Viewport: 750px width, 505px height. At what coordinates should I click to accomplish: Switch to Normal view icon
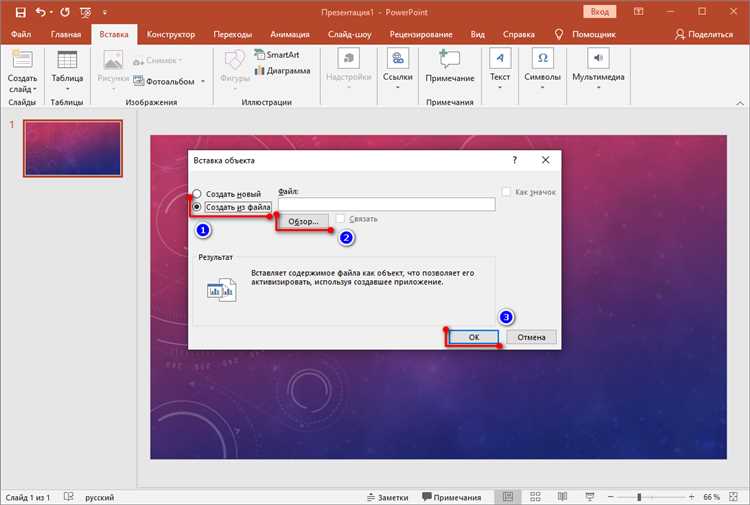click(x=508, y=497)
